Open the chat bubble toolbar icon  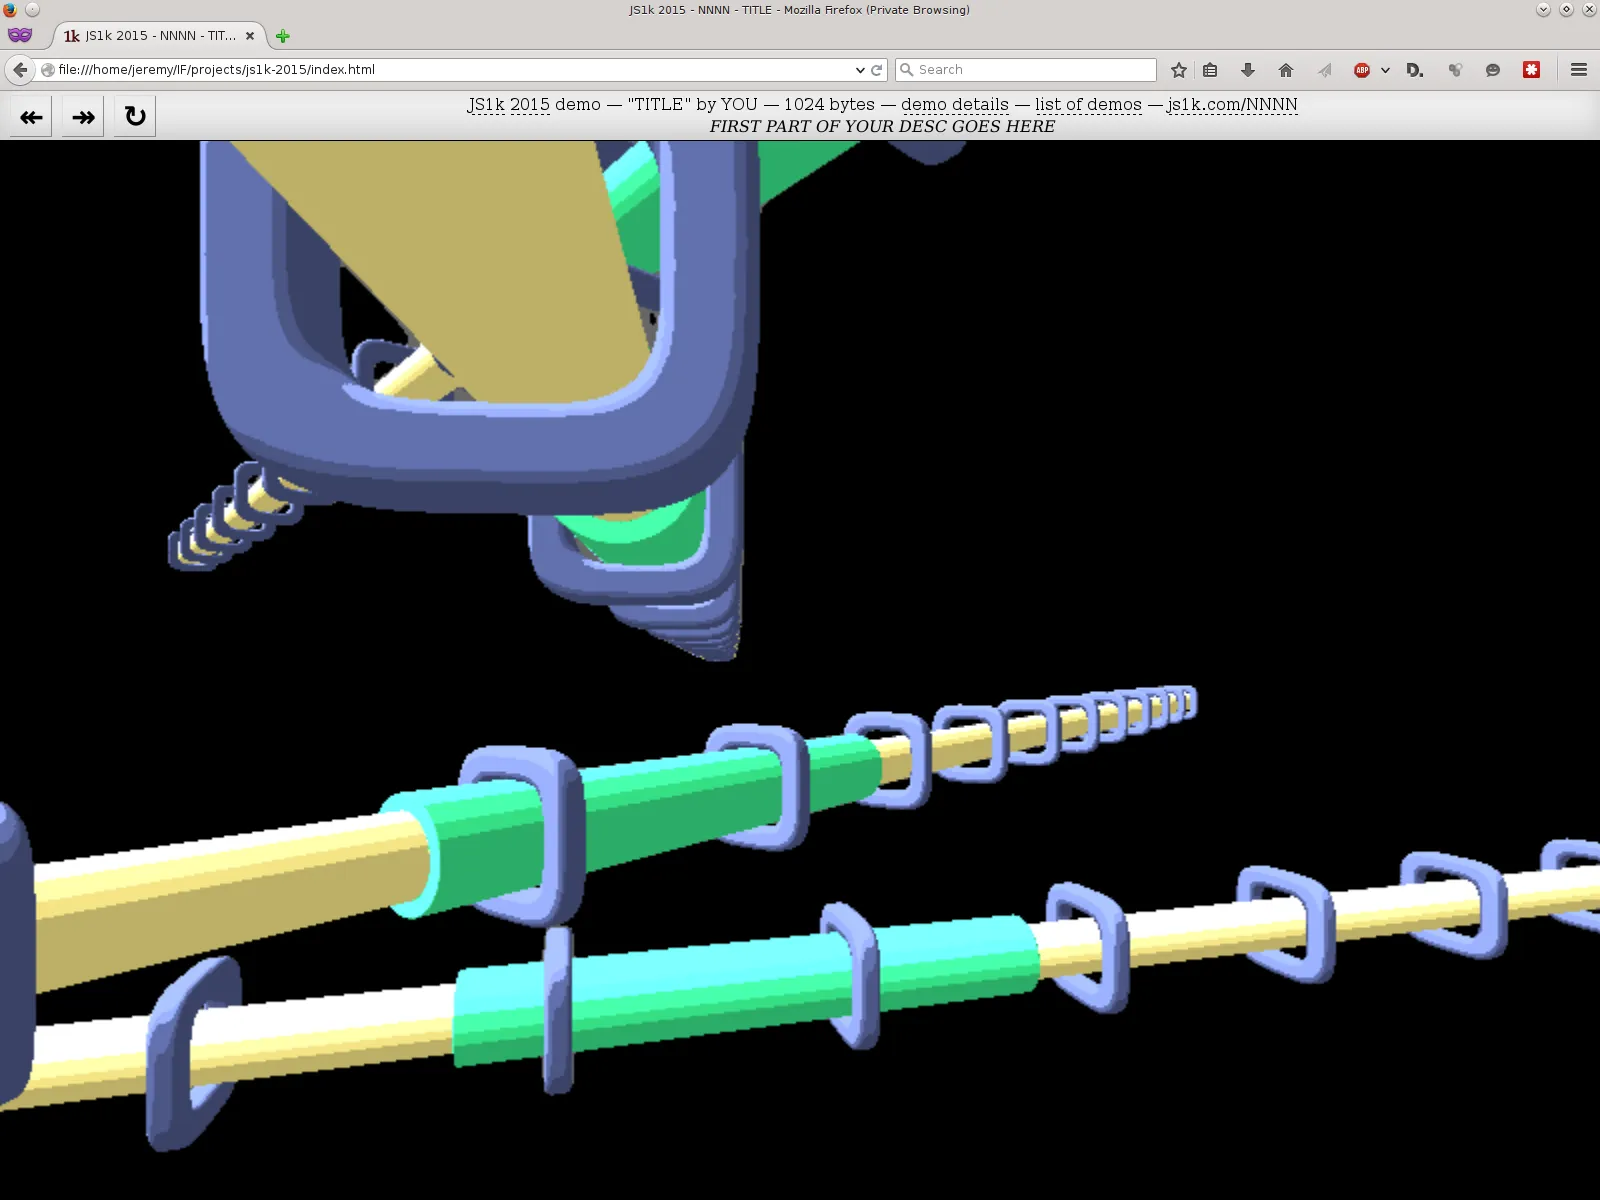click(1493, 70)
